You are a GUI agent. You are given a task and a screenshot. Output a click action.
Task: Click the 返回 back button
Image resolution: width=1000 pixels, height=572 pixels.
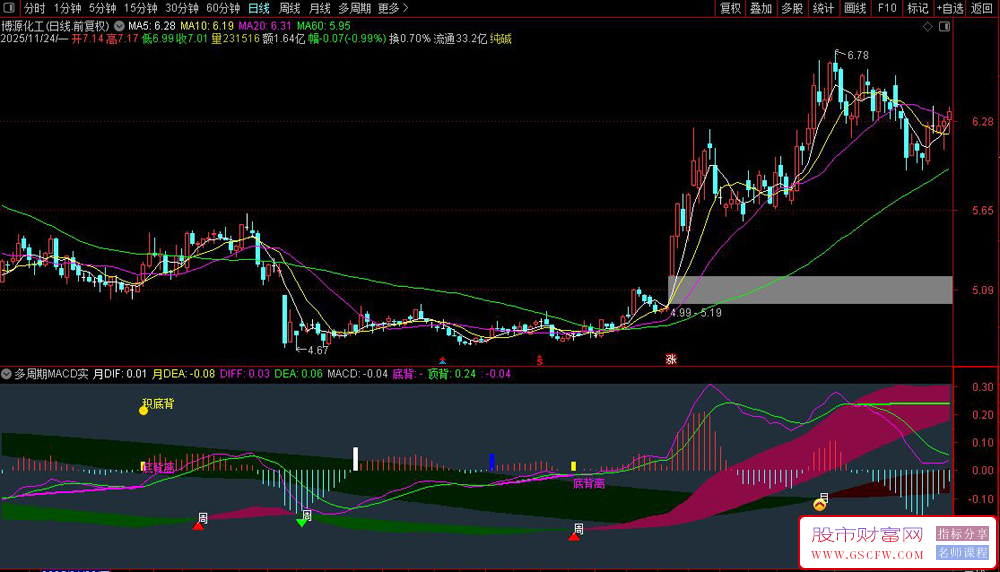[982, 8]
